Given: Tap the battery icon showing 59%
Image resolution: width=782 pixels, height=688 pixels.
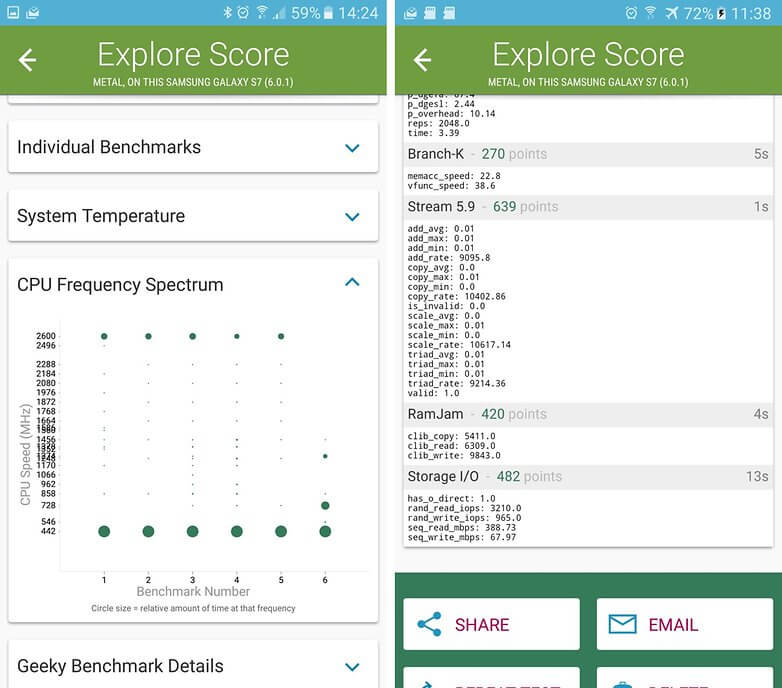Looking at the screenshot, I should (328, 12).
